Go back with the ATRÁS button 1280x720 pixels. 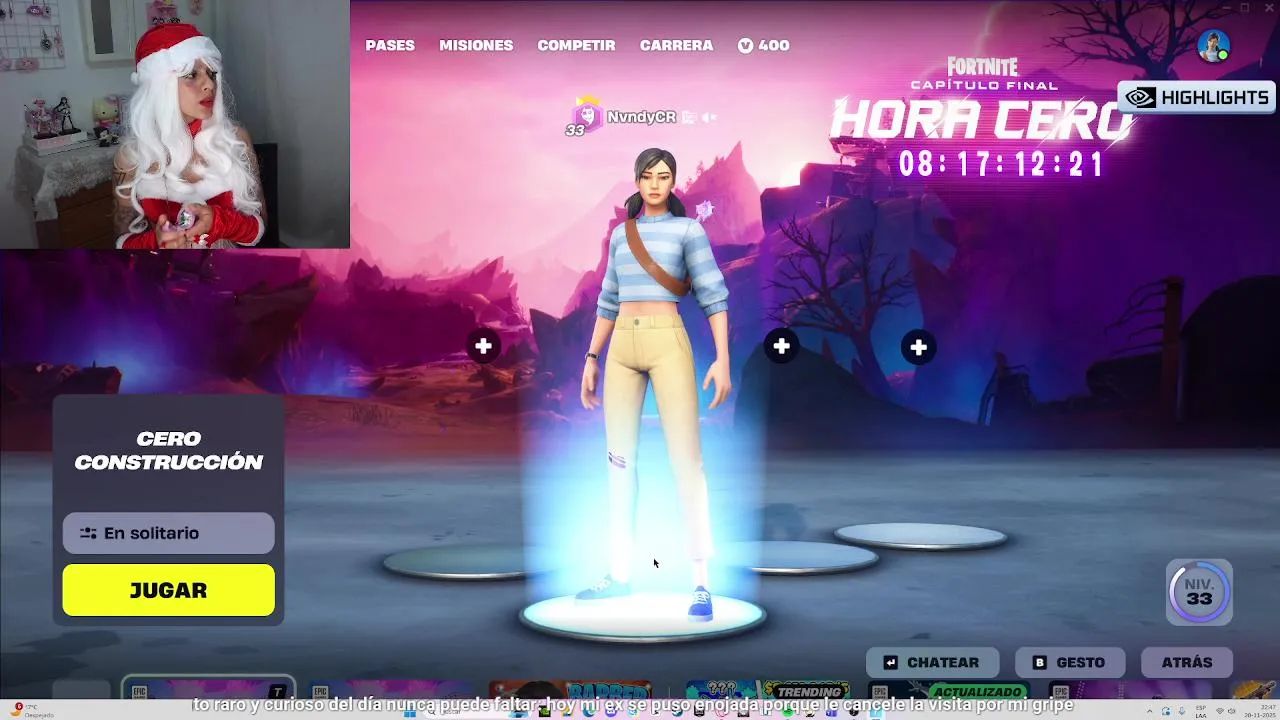[x=1187, y=662]
